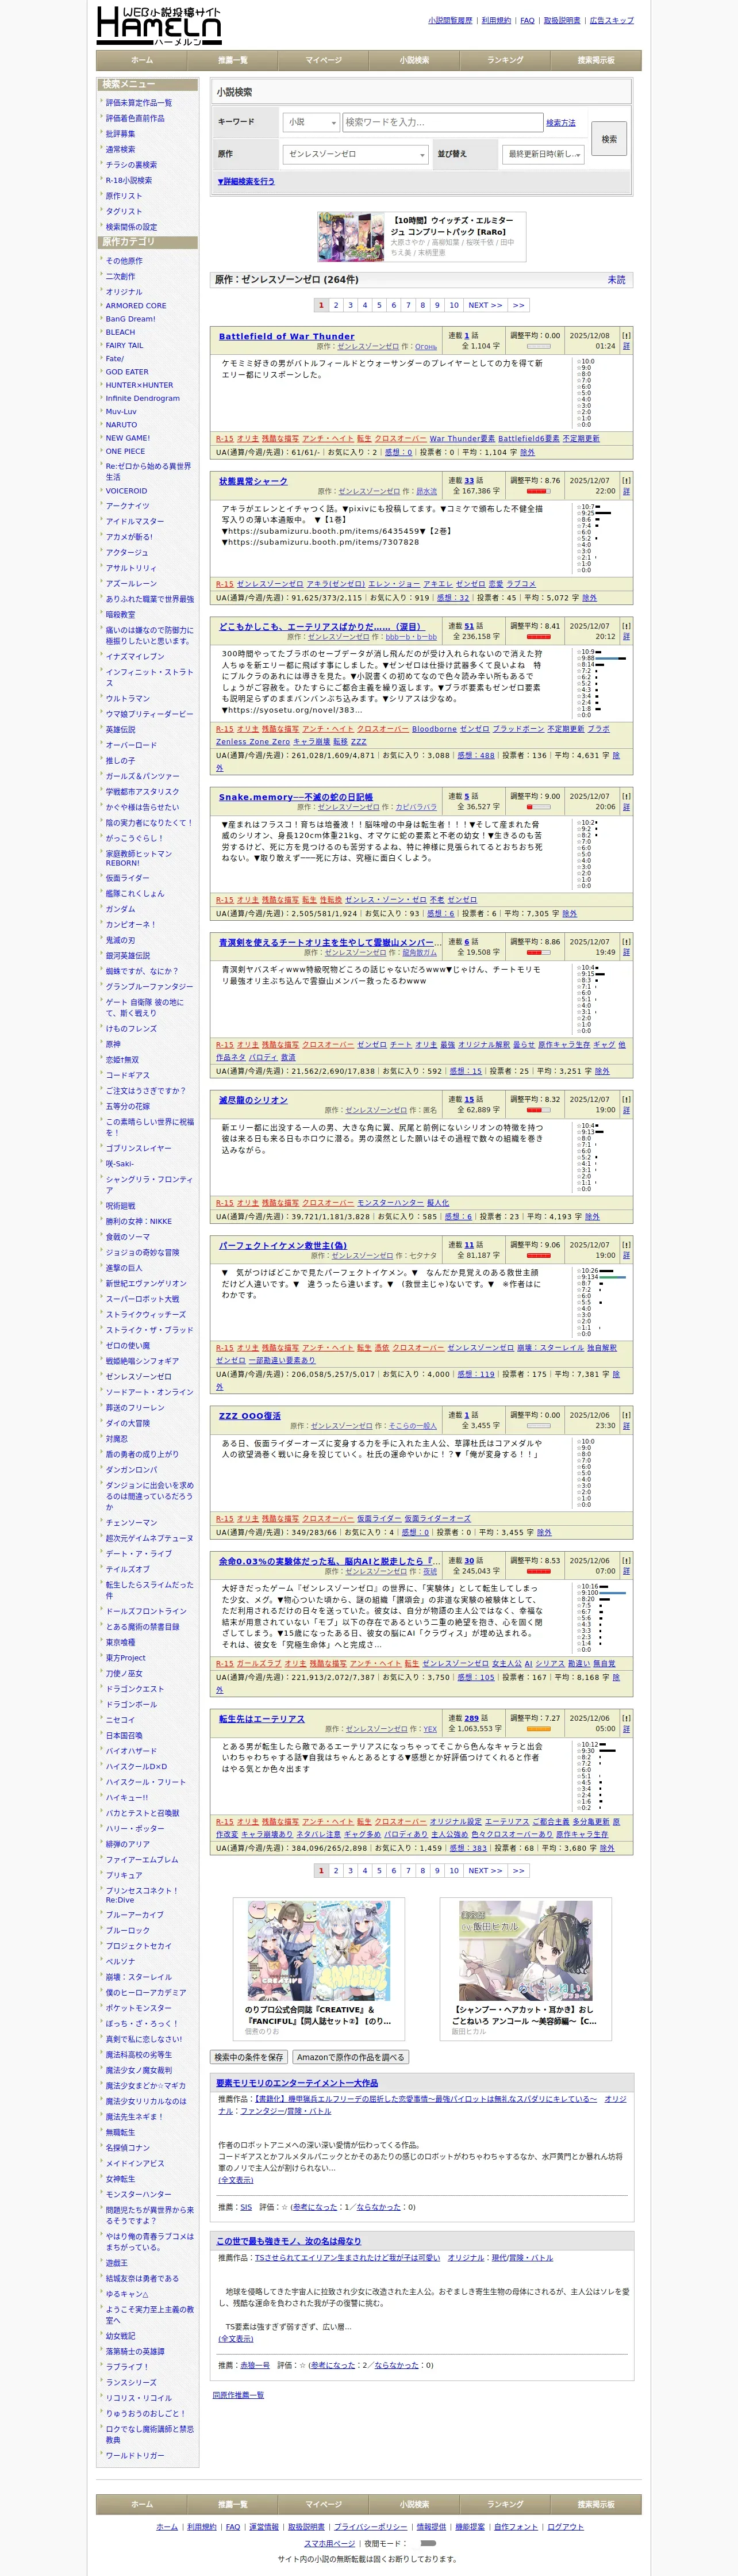This screenshot has width=738, height=2576.
Task: Select ARMORED CORE in the 原作カテゴリ sidebar
Action: pos(136,306)
